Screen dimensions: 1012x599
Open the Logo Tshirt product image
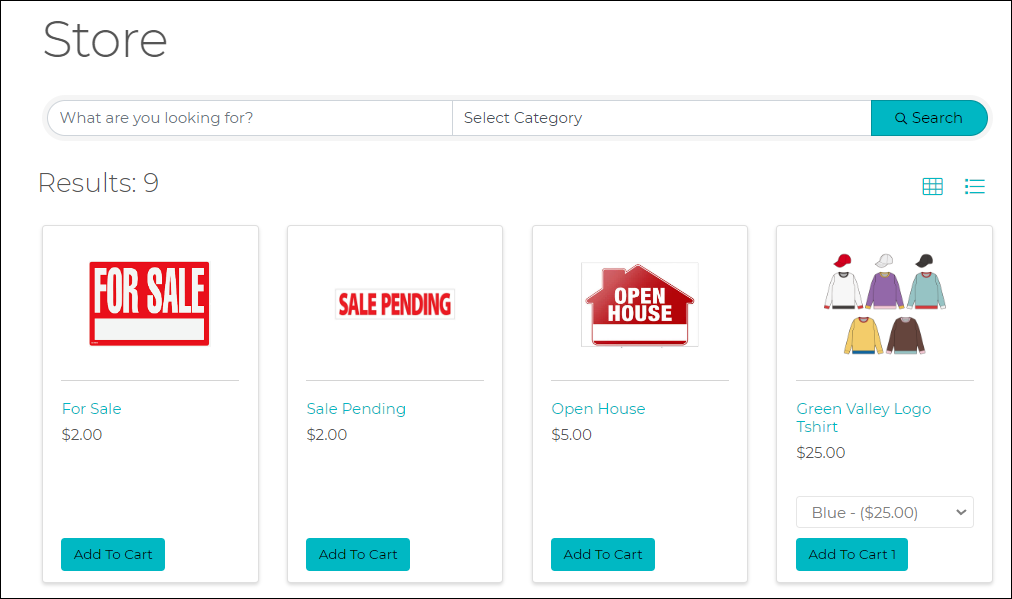click(x=884, y=304)
